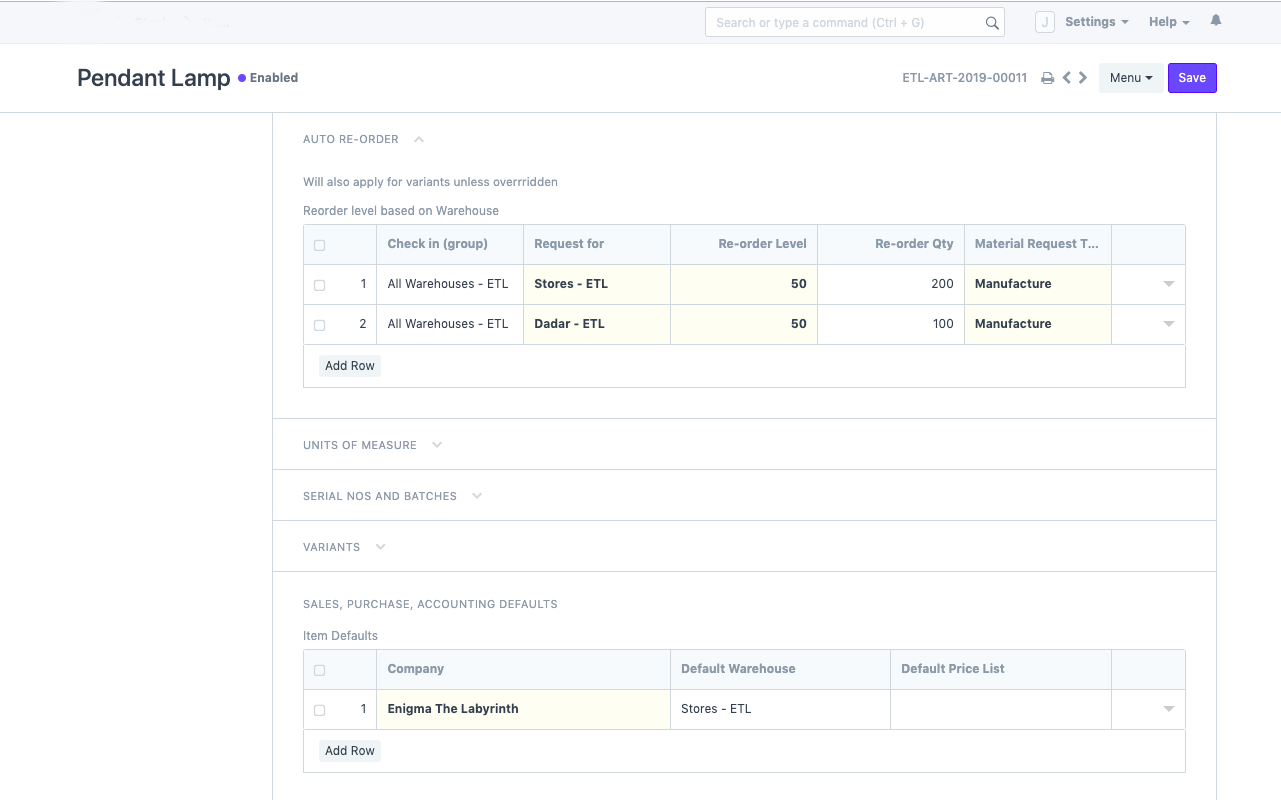The width and height of the screenshot is (1281, 800).
Task: Tick checkbox for reorder row 2
Action: [320, 325]
